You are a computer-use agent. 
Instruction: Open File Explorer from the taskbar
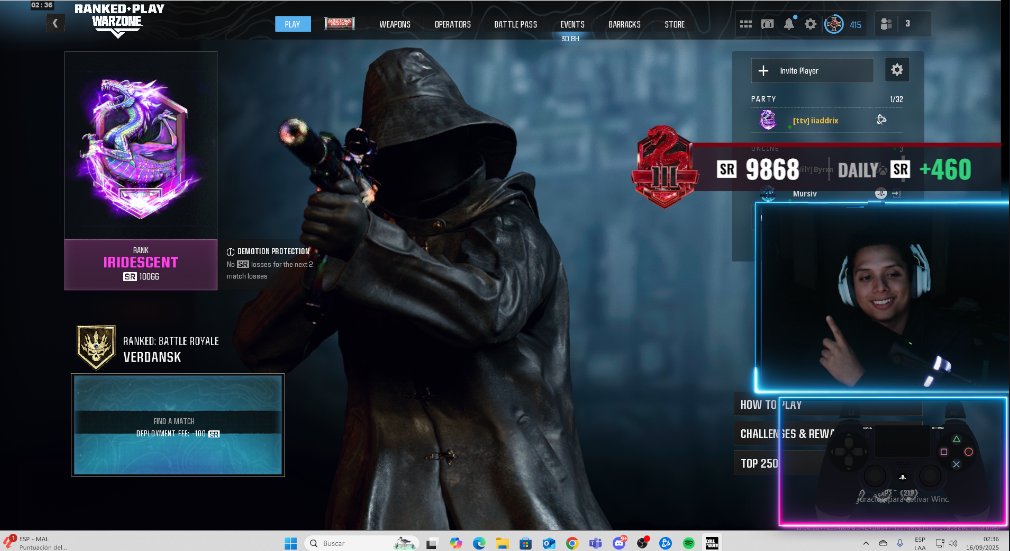coord(502,543)
